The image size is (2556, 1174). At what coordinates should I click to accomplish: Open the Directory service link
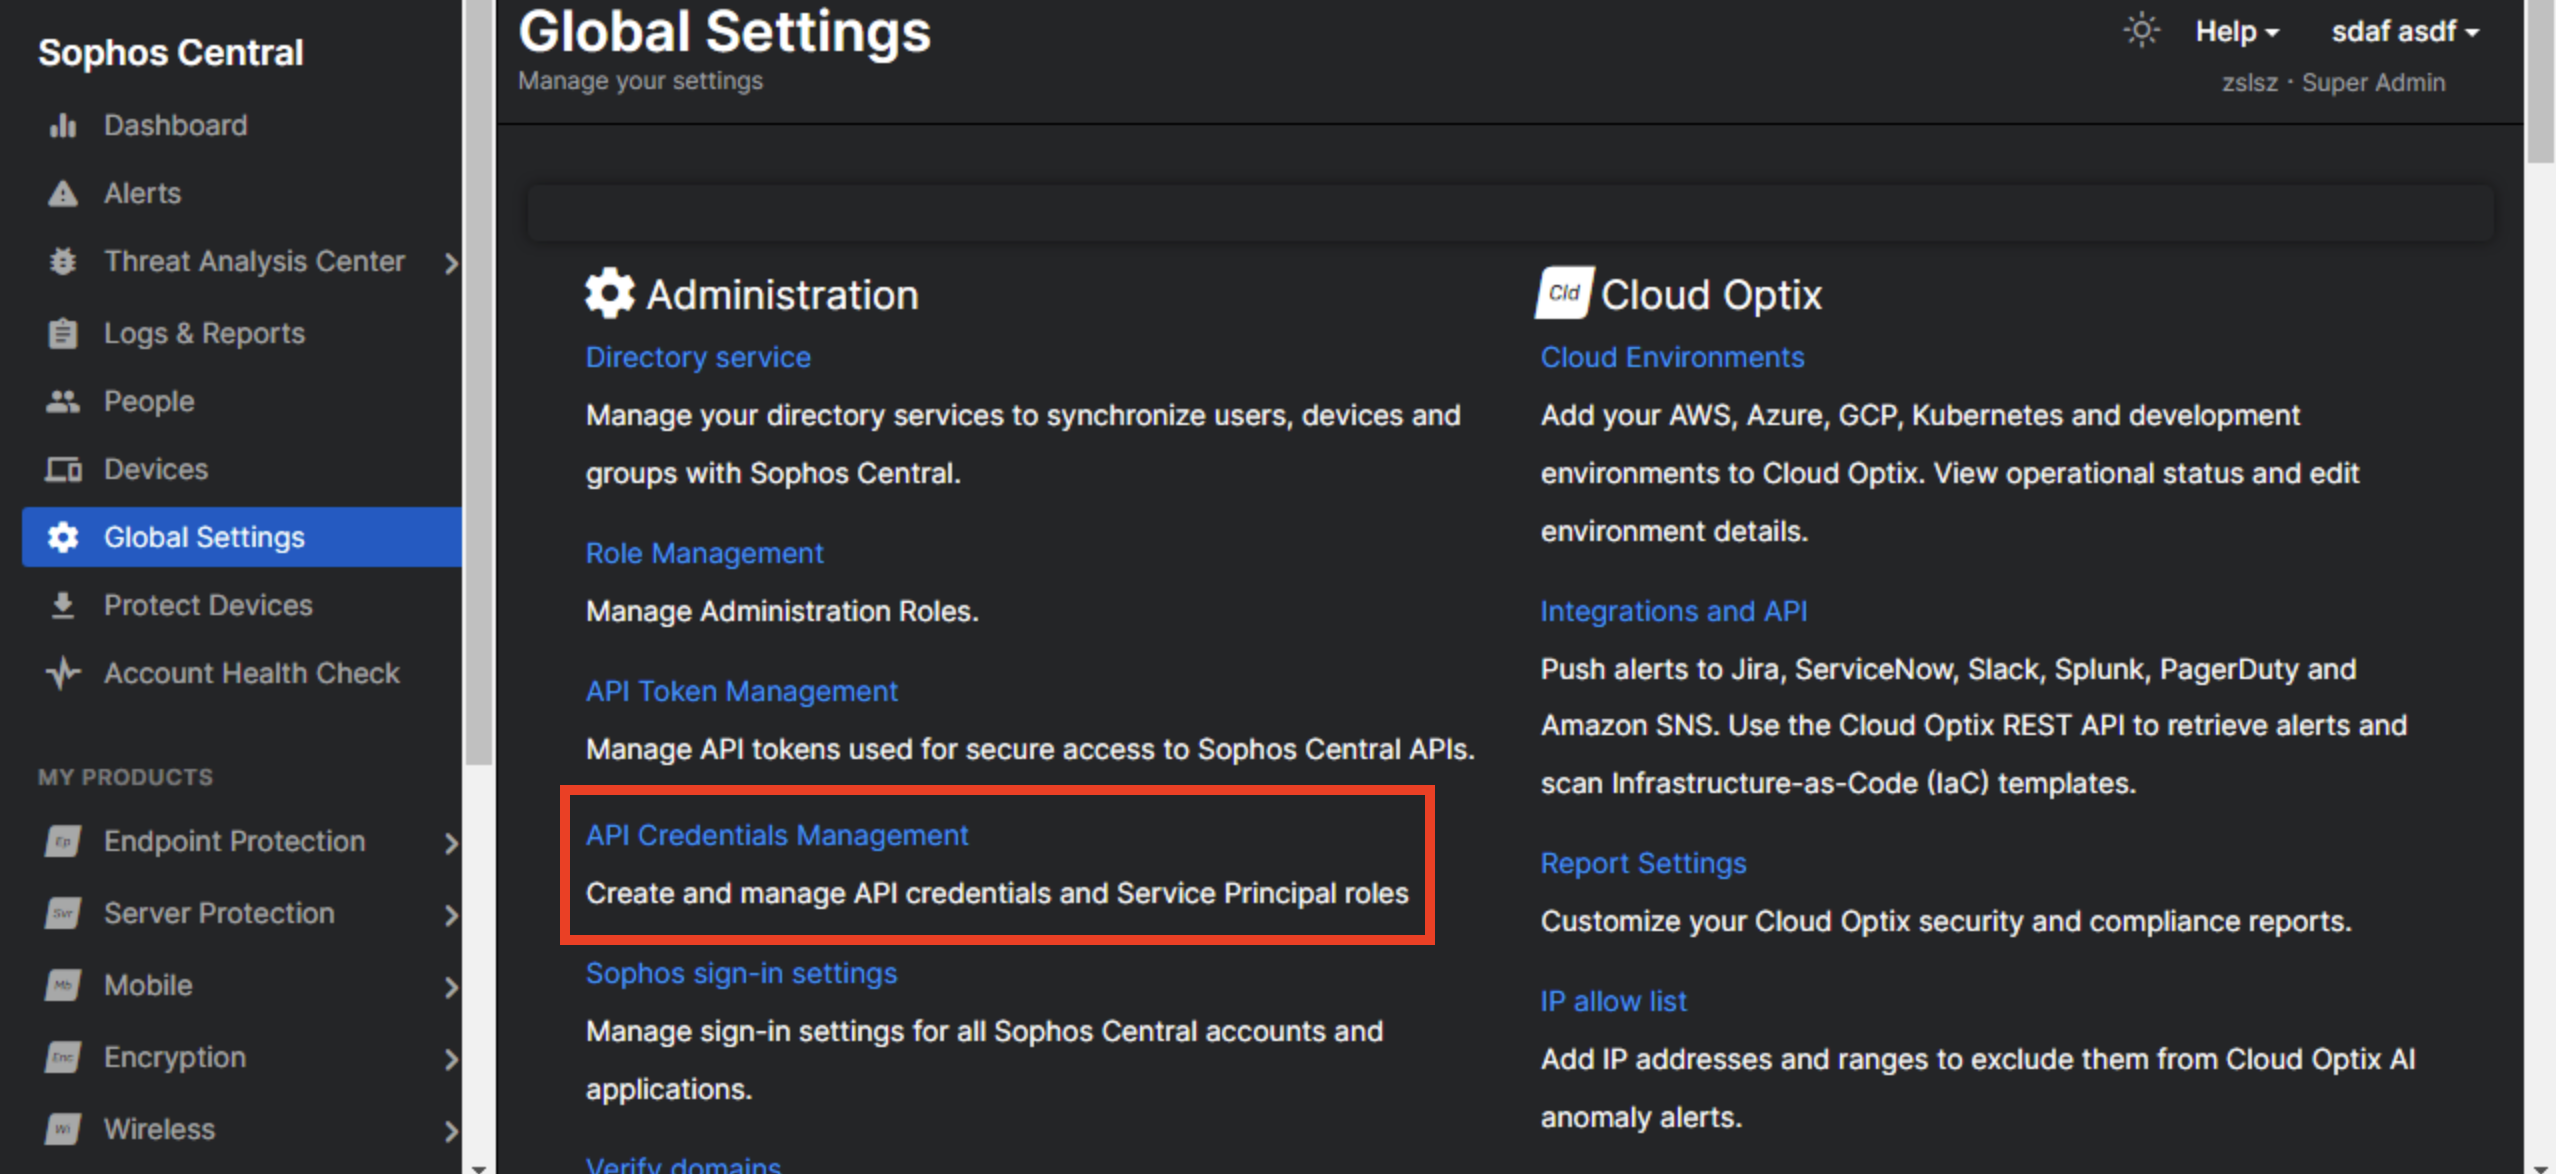pos(698,357)
